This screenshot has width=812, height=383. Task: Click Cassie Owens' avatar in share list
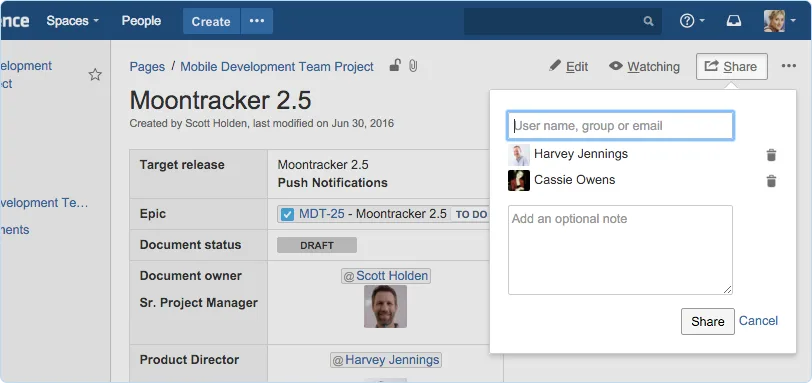[x=519, y=181]
